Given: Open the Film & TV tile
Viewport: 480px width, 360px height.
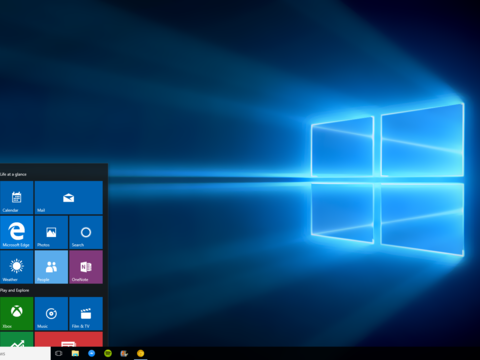Looking at the screenshot, I should click(x=86, y=313).
